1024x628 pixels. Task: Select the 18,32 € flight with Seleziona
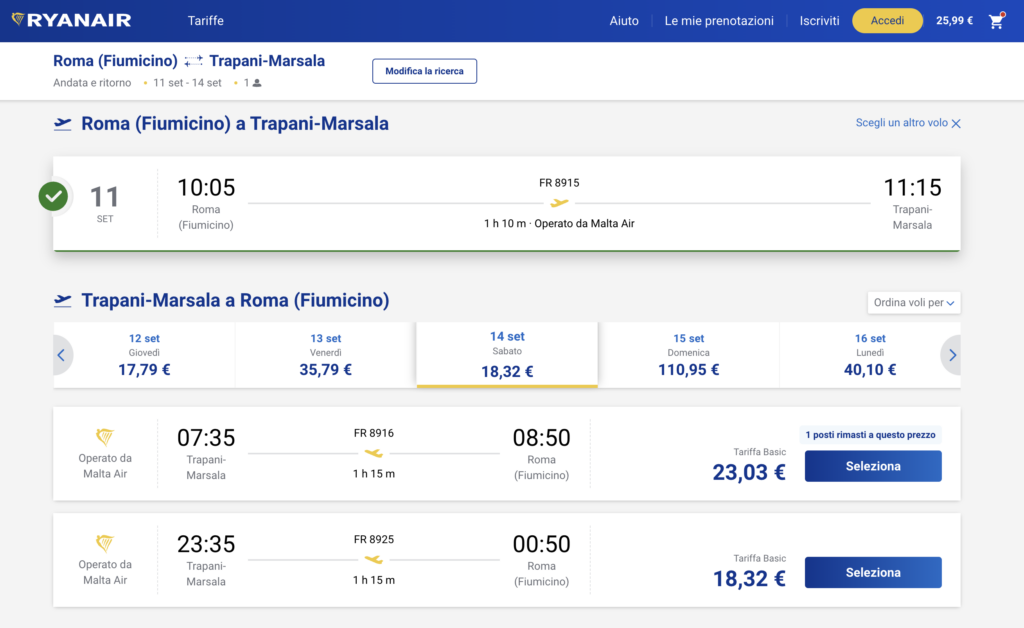click(872, 573)
